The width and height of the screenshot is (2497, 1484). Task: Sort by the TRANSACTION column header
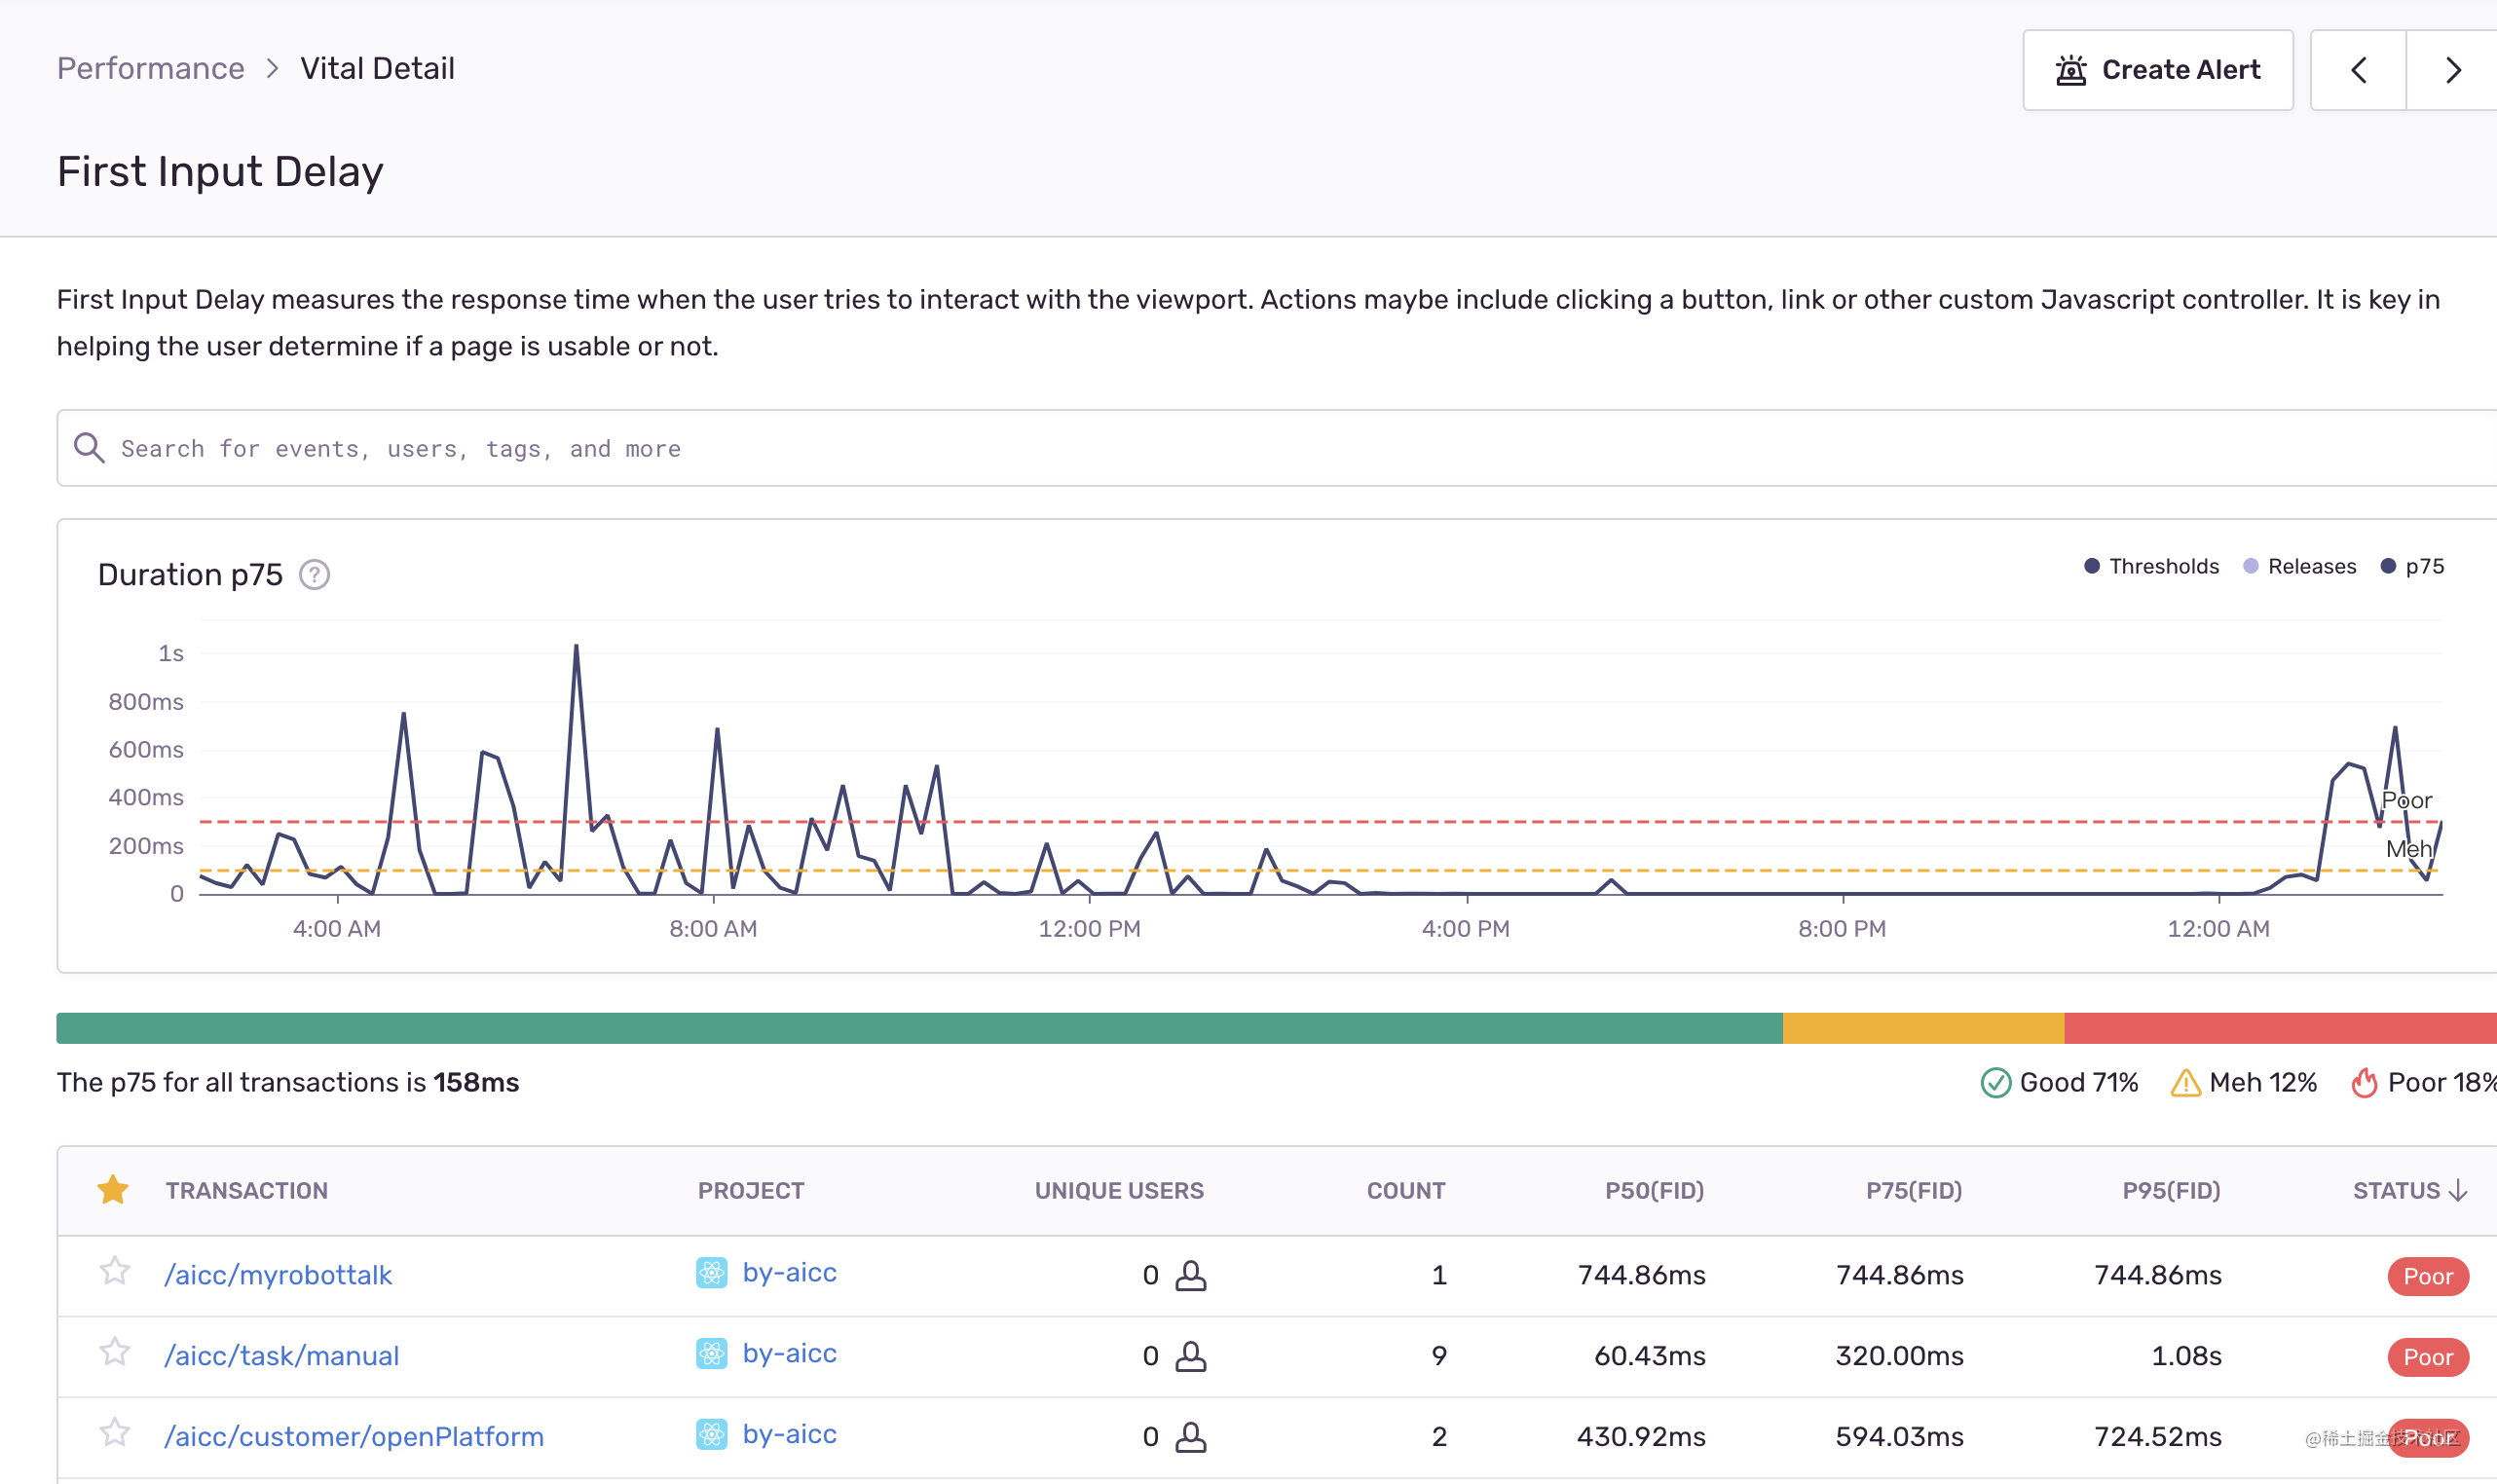point(247,1191)
